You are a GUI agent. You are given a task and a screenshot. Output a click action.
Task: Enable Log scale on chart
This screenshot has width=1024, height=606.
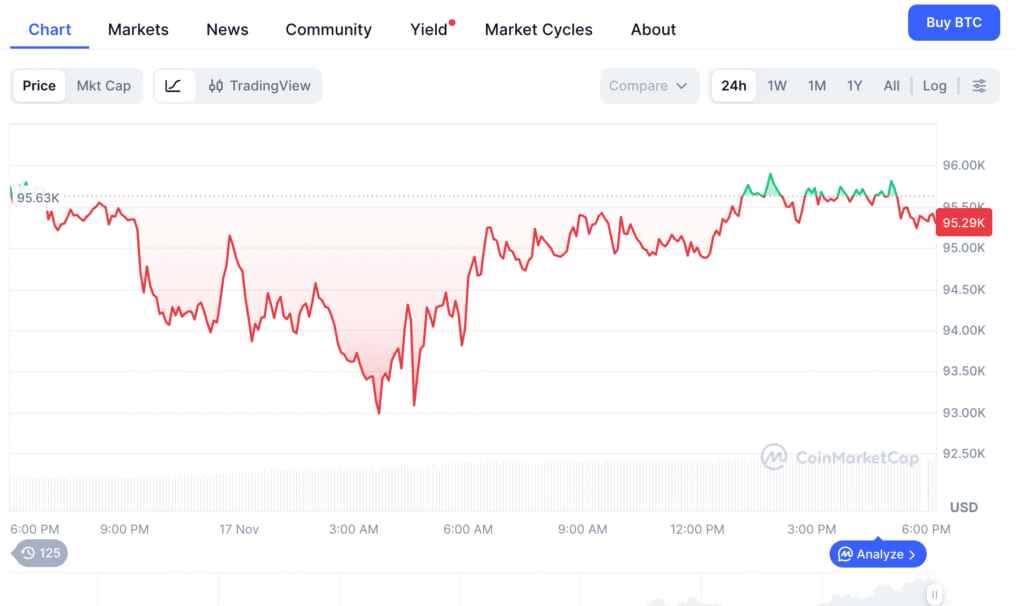[934, 86]
